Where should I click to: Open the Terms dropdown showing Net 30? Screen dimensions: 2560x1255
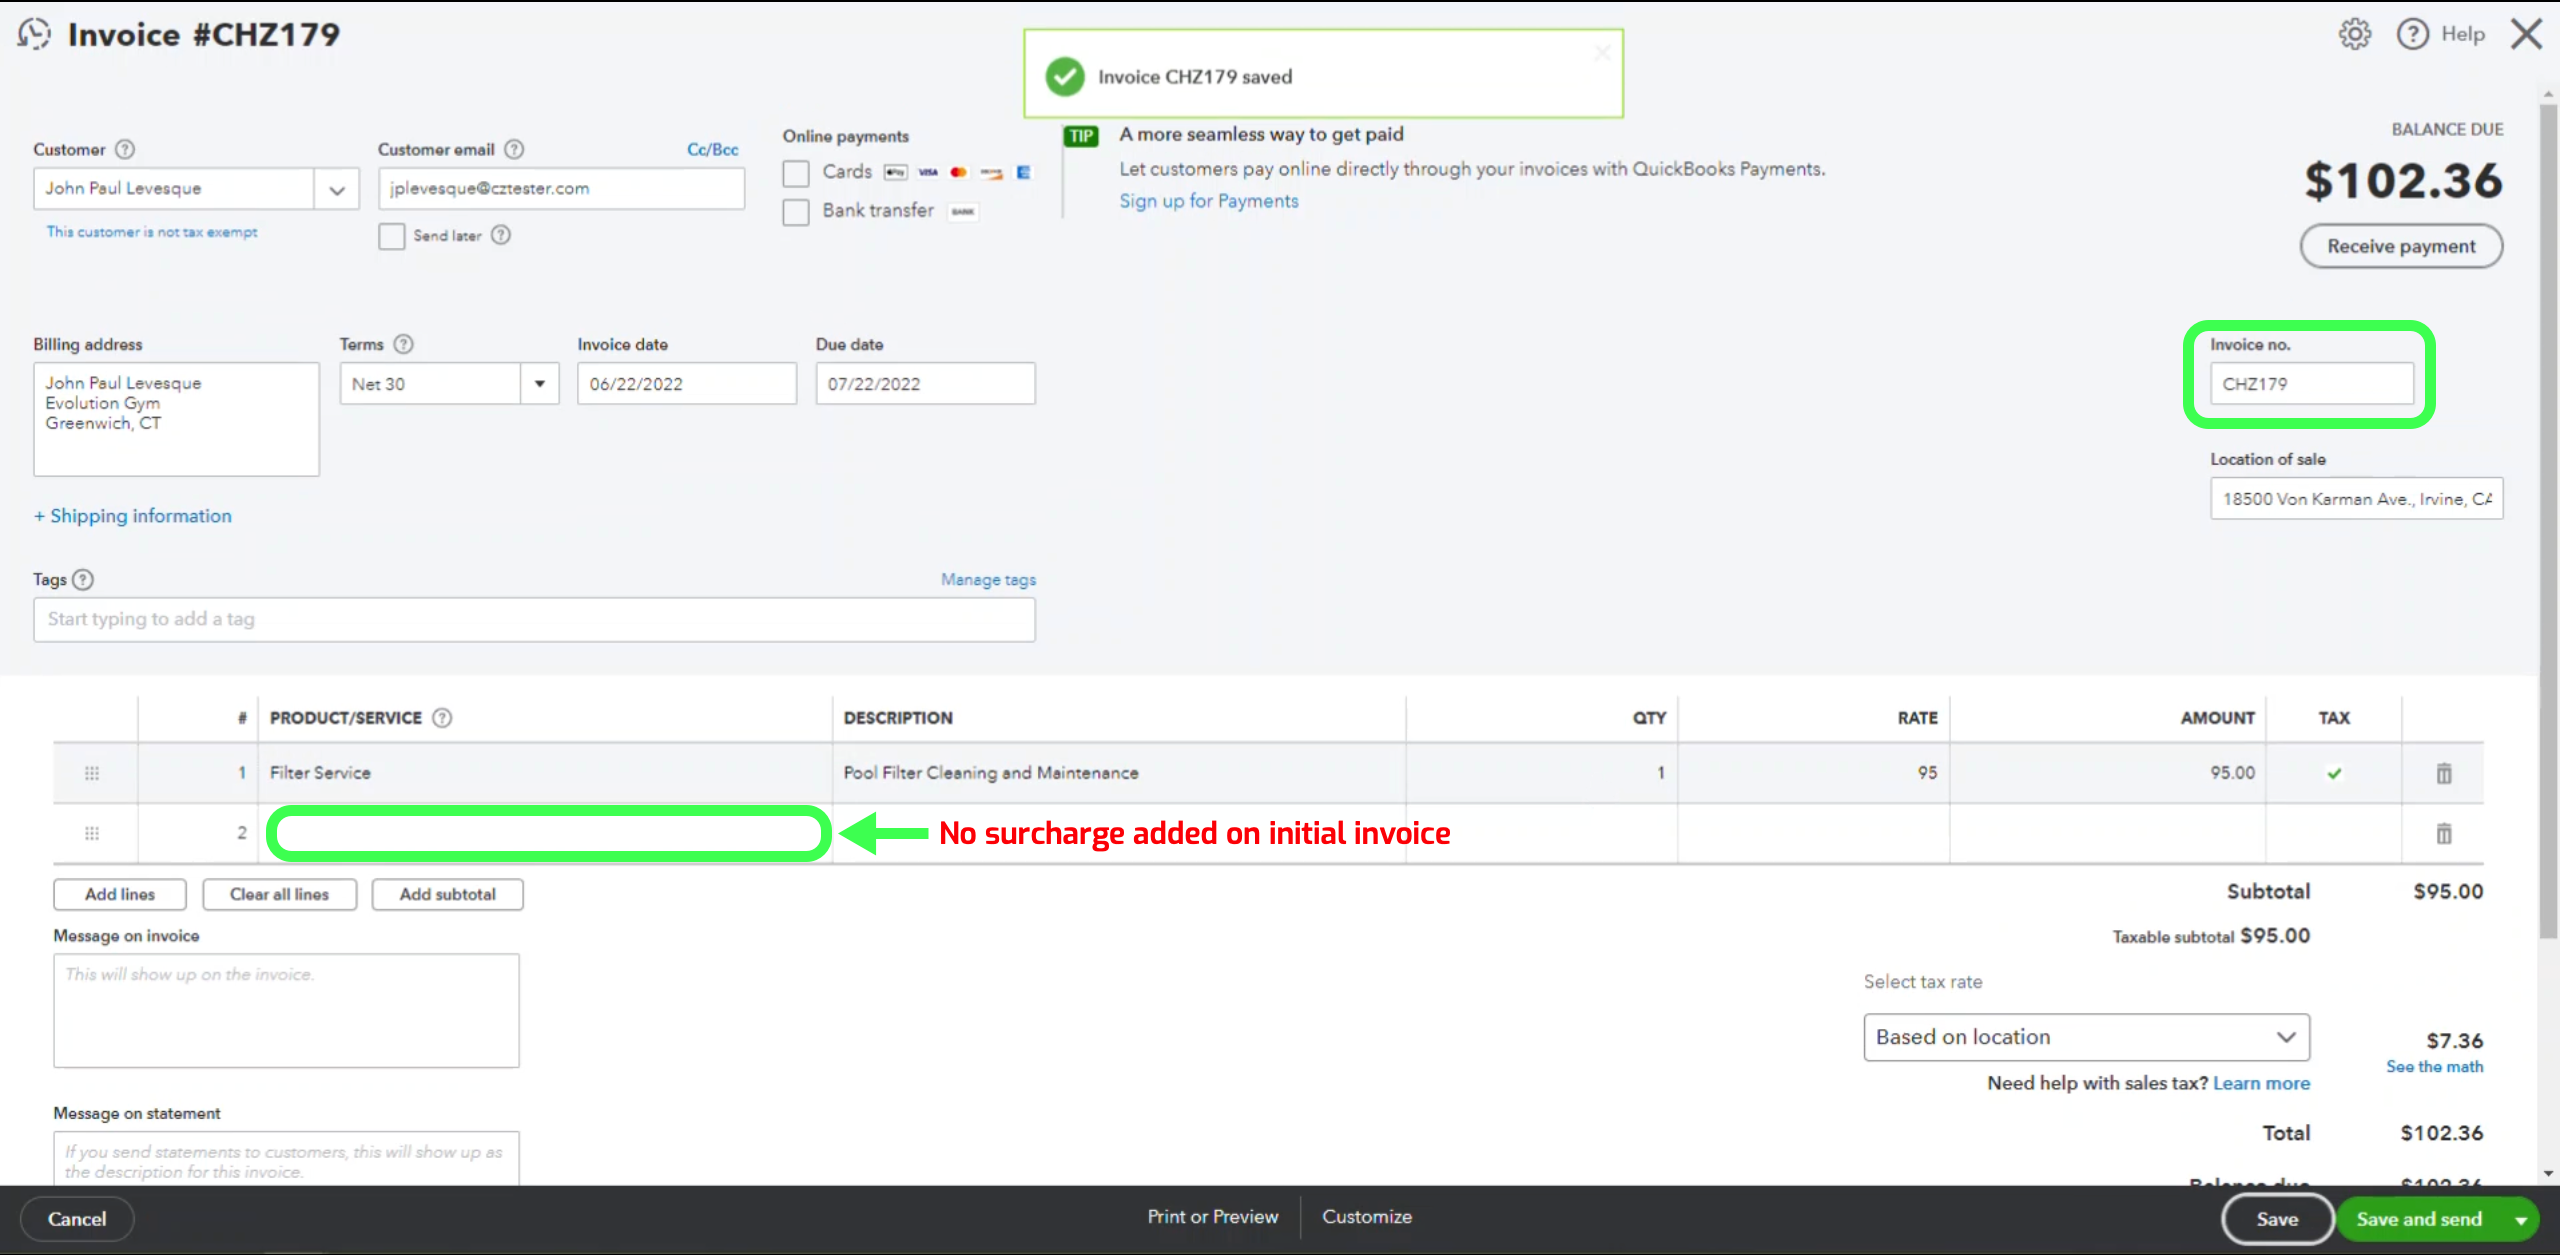click(x=539, y=383)
